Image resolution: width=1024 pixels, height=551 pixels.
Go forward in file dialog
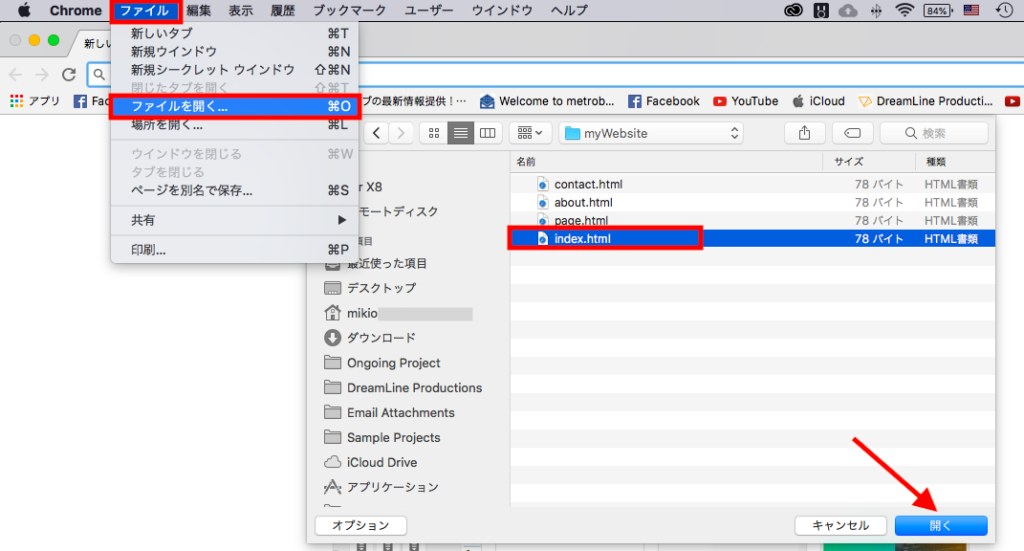401,133
